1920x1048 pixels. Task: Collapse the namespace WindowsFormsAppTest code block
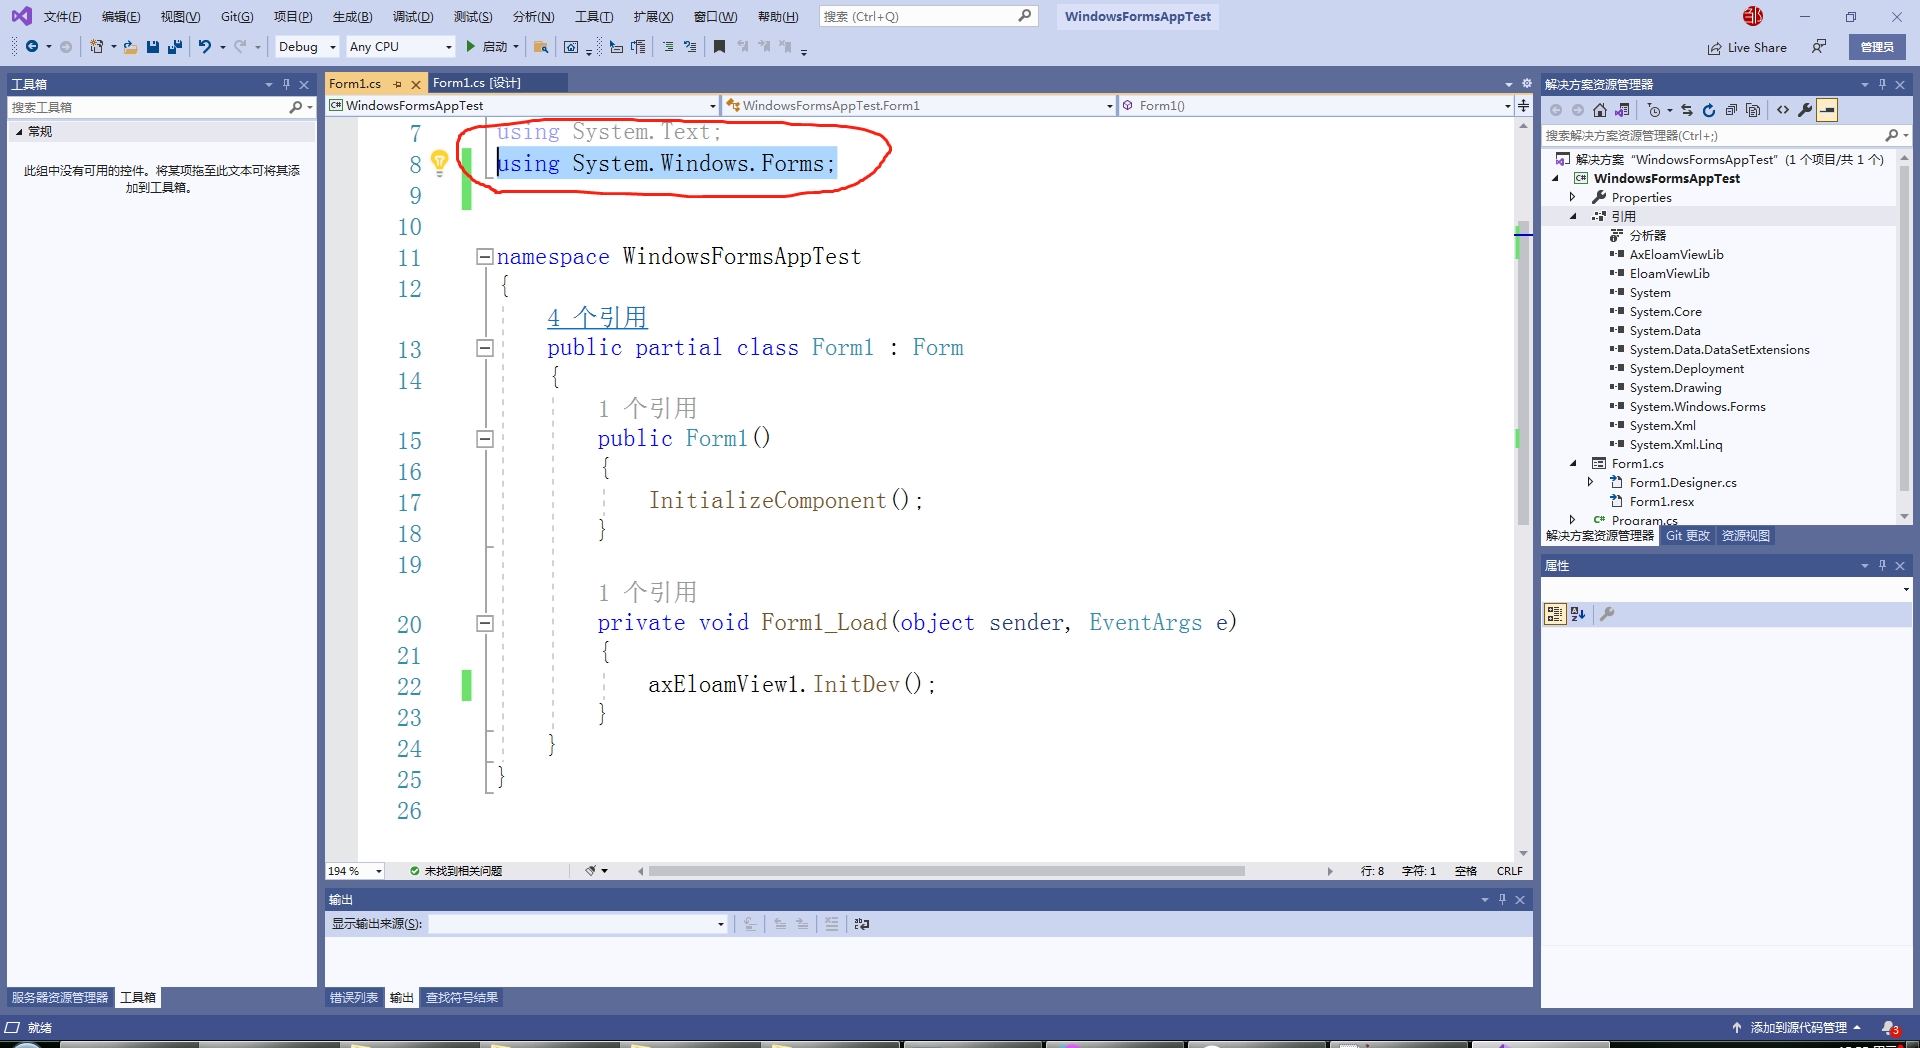(x=485, y=256)
